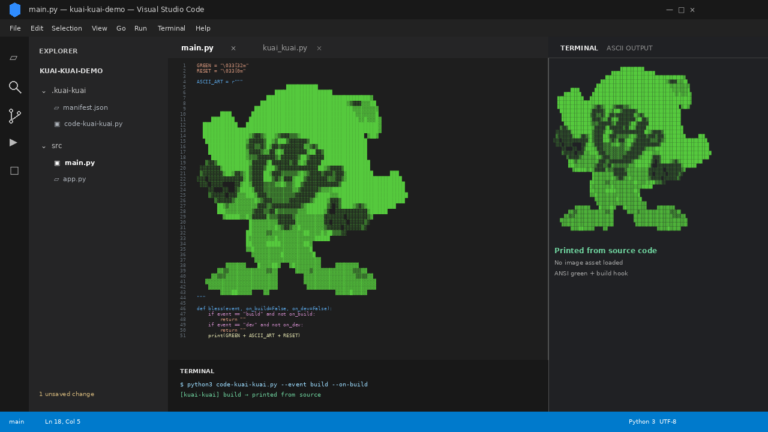
Task: Click the bottom TERMINAL panel heading
Action: coord(197,371)
